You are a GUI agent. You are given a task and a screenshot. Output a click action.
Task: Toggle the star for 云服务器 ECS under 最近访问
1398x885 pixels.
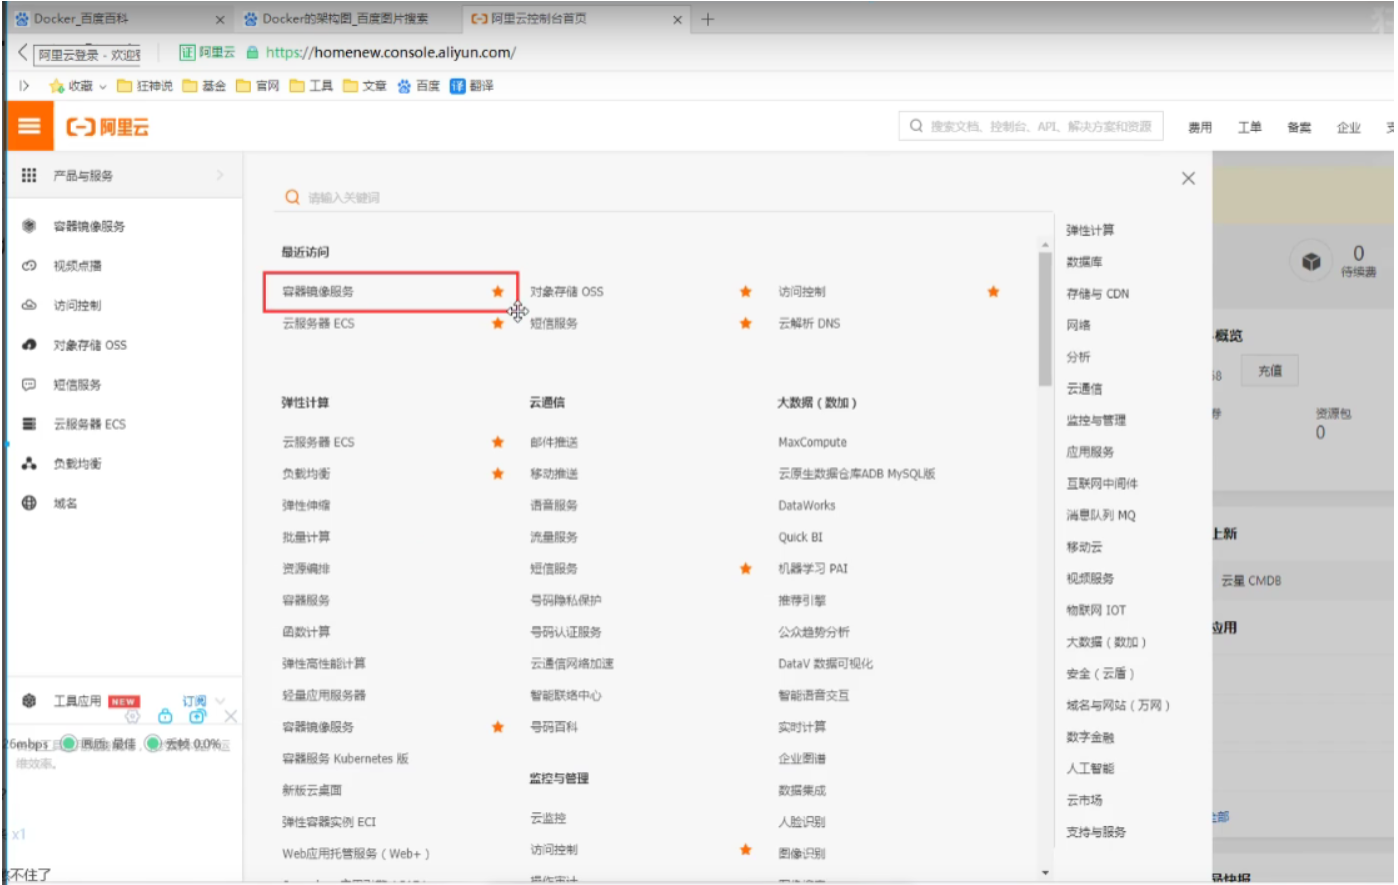pos(498,323)
